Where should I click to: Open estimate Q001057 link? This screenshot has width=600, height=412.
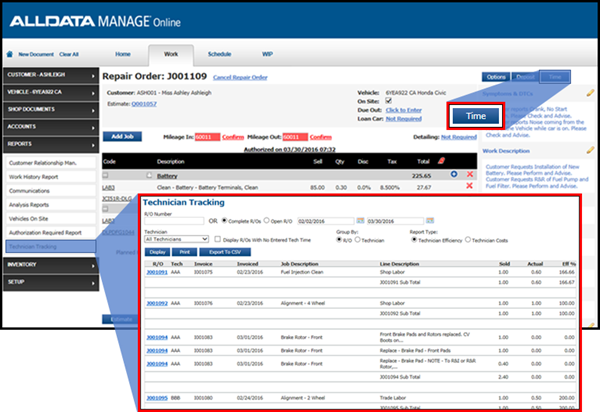[144, 104]
